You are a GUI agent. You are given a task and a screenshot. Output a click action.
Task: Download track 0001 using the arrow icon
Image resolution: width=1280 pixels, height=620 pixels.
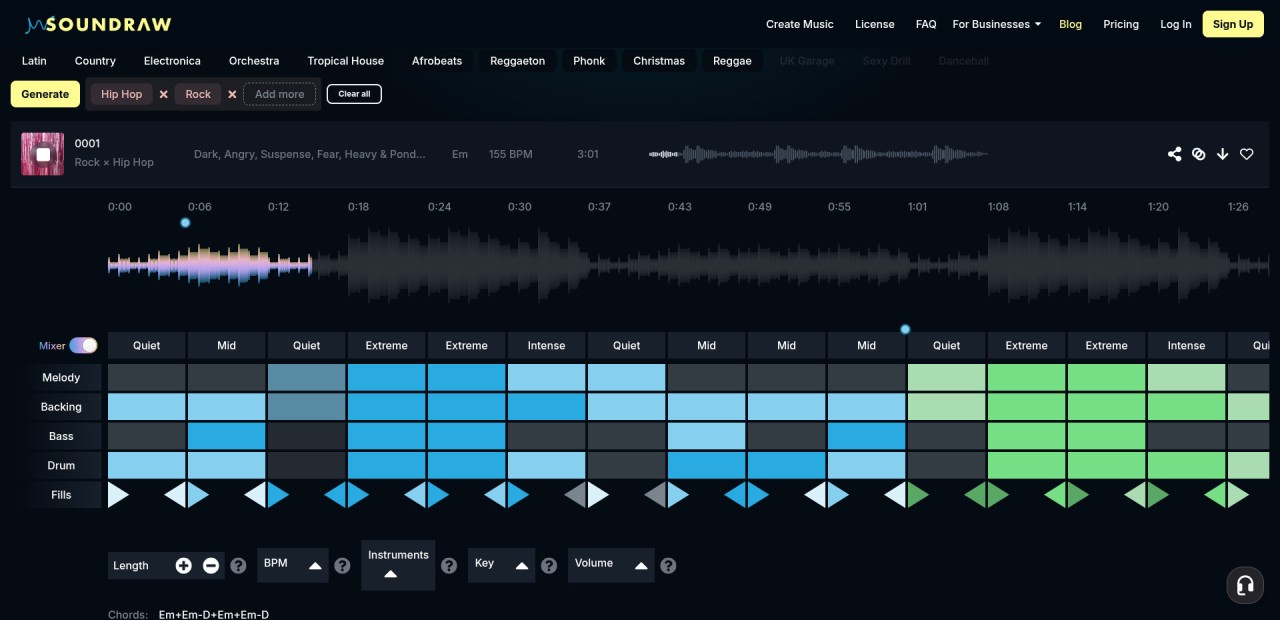click(1222, 154)
